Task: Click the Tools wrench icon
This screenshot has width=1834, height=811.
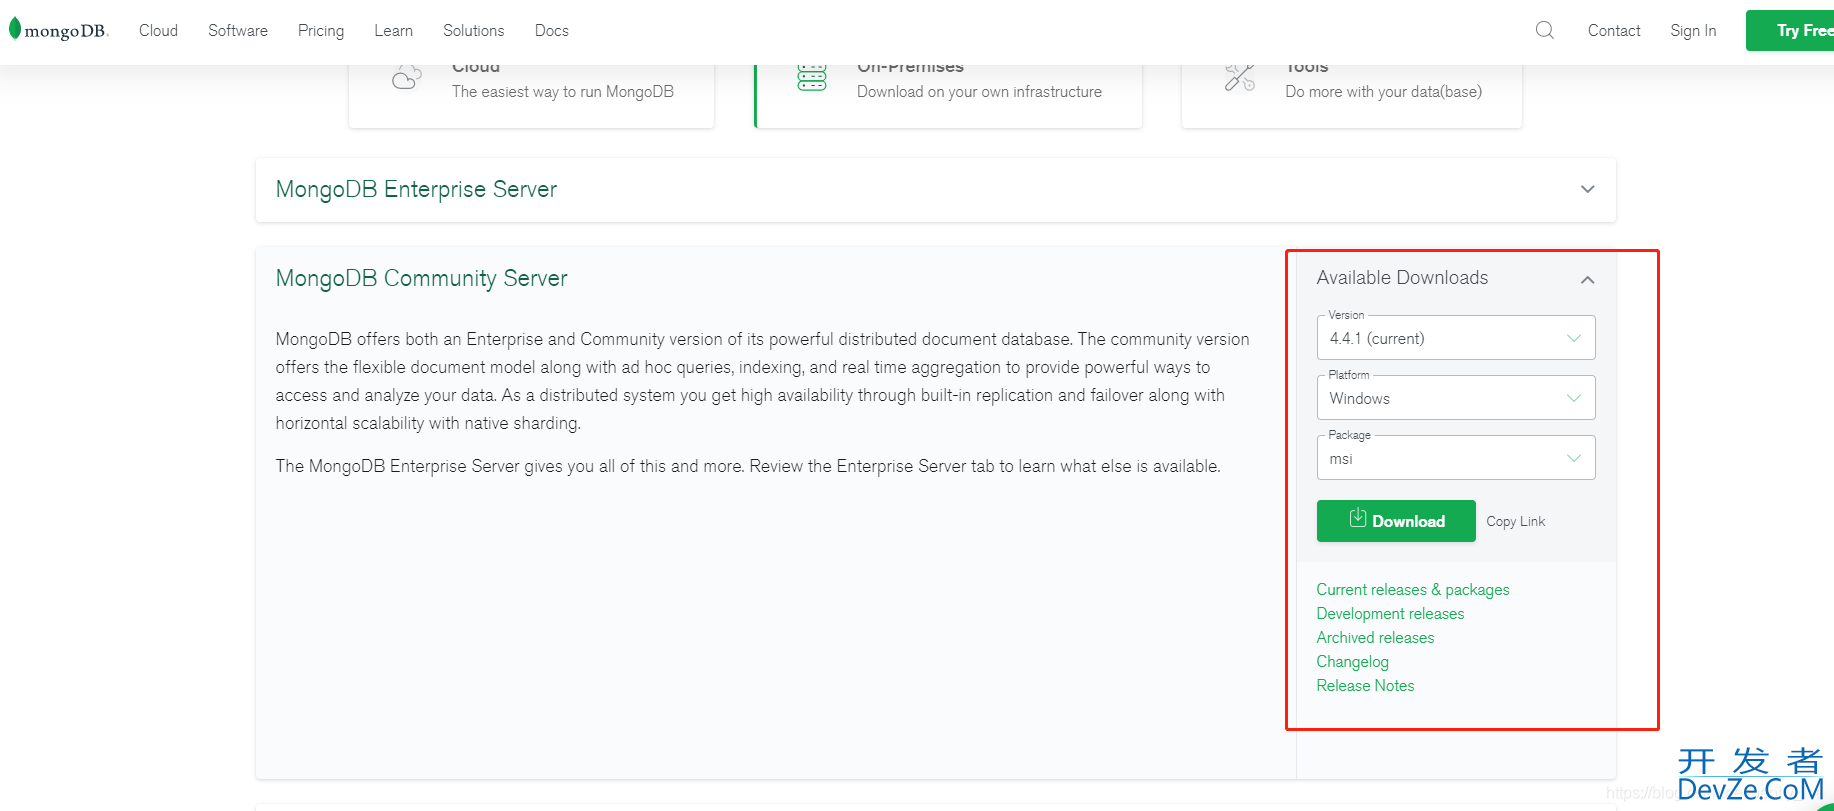Action: point(1240,77)
